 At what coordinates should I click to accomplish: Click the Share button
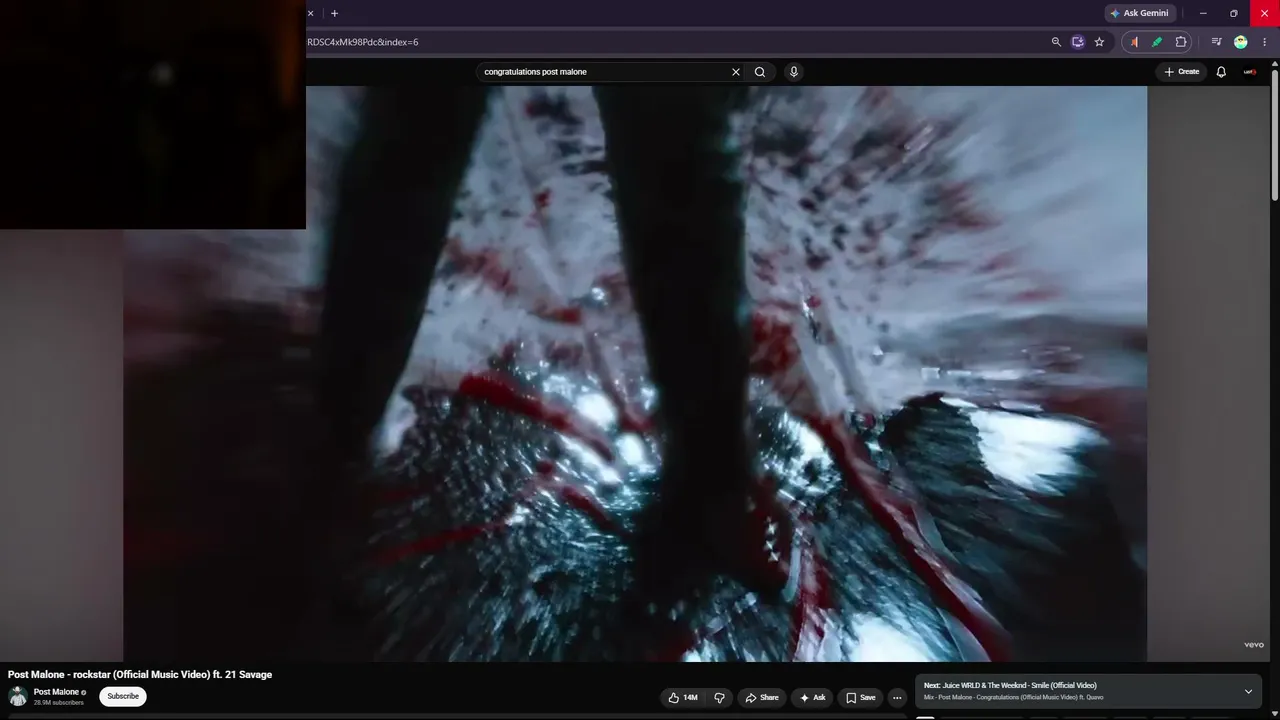[x=762, y=697]
